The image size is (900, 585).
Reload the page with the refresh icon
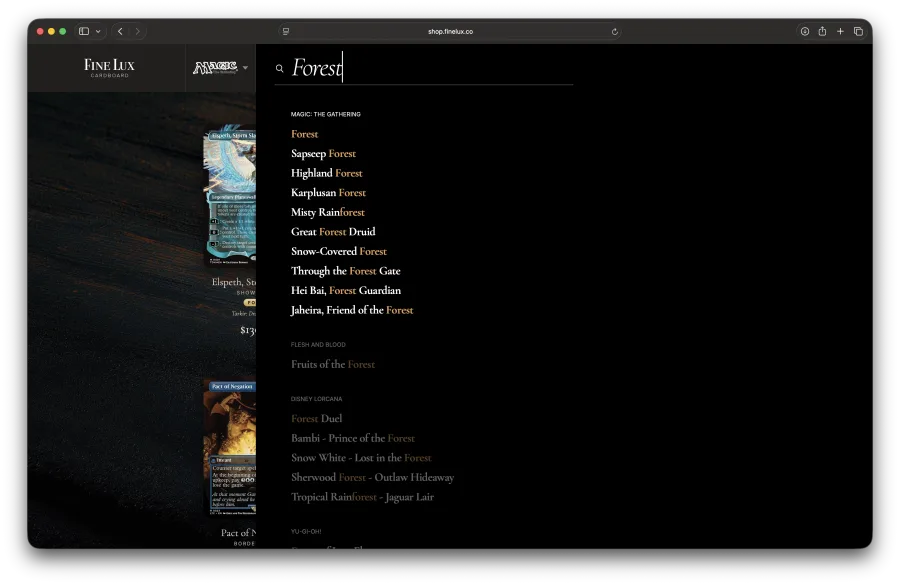(615, 32)
